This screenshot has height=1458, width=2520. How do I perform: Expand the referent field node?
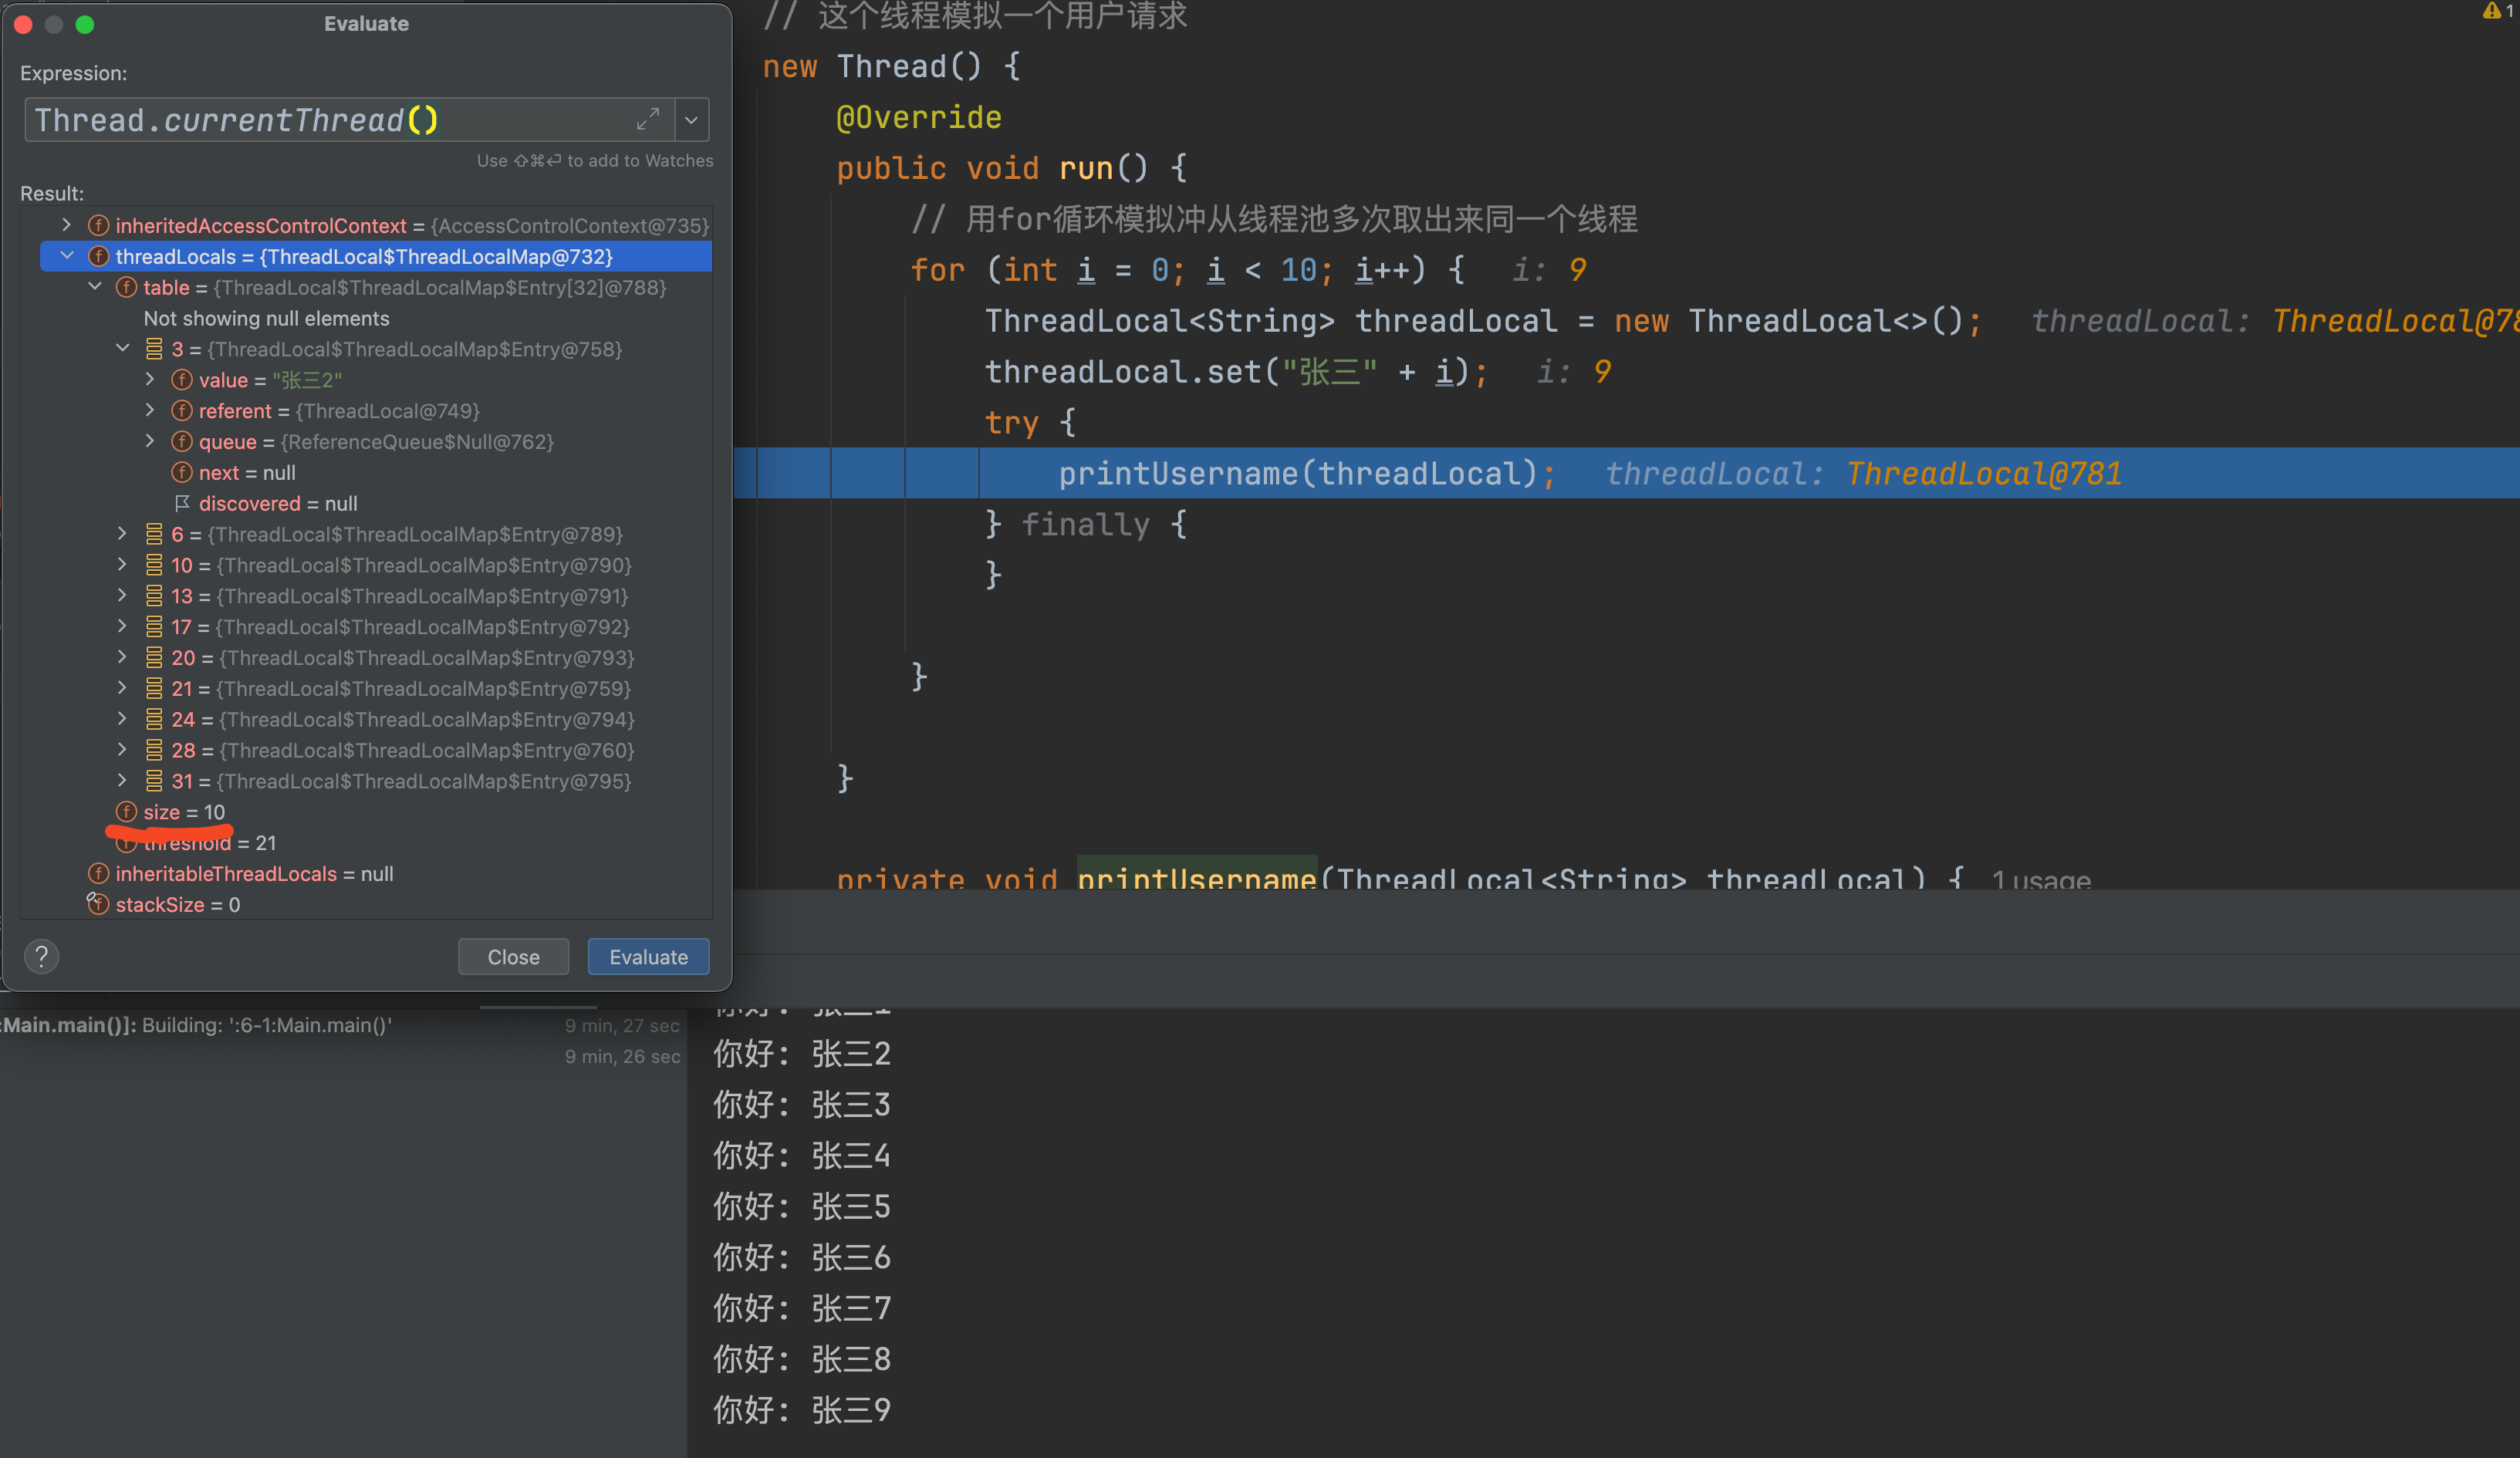pos(150,410)
